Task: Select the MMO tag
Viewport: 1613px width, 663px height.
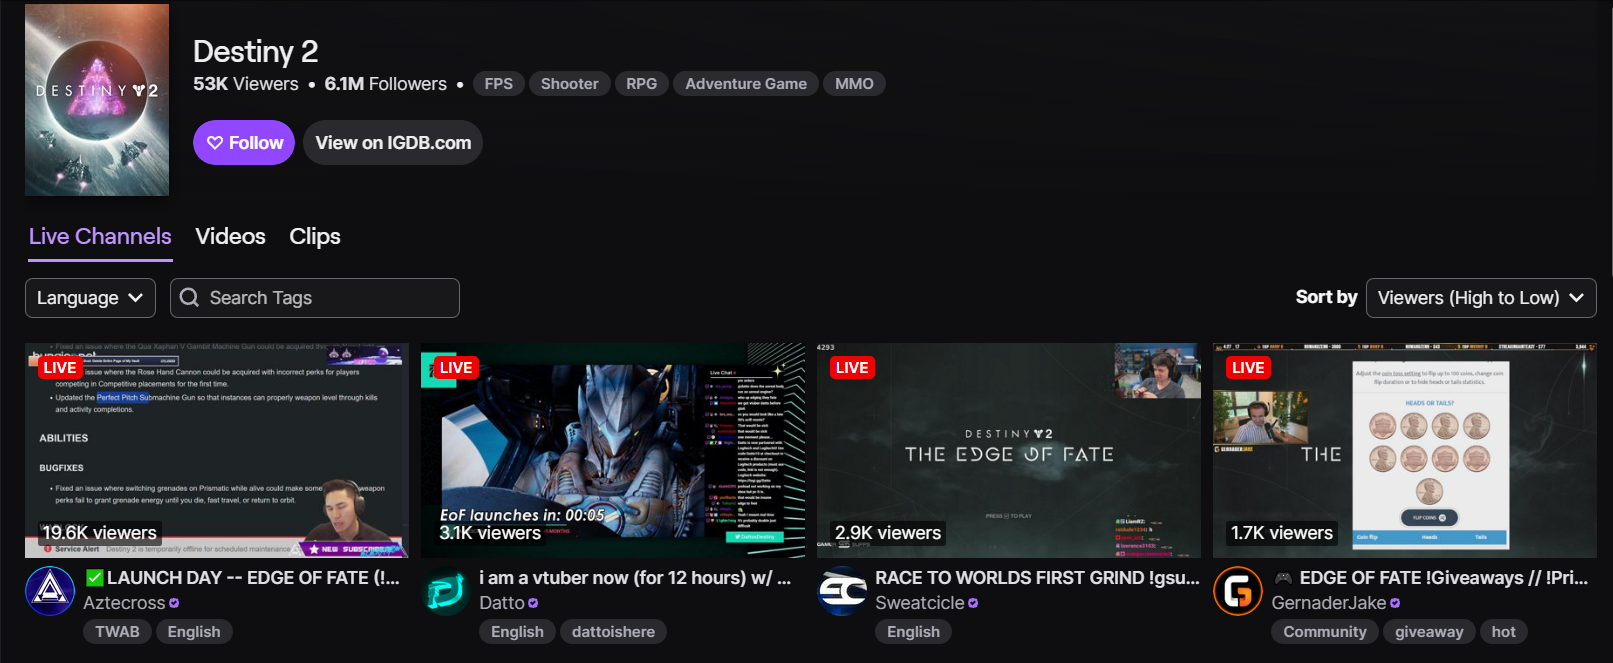Action: pyautogui.click(x=854, y=84)
